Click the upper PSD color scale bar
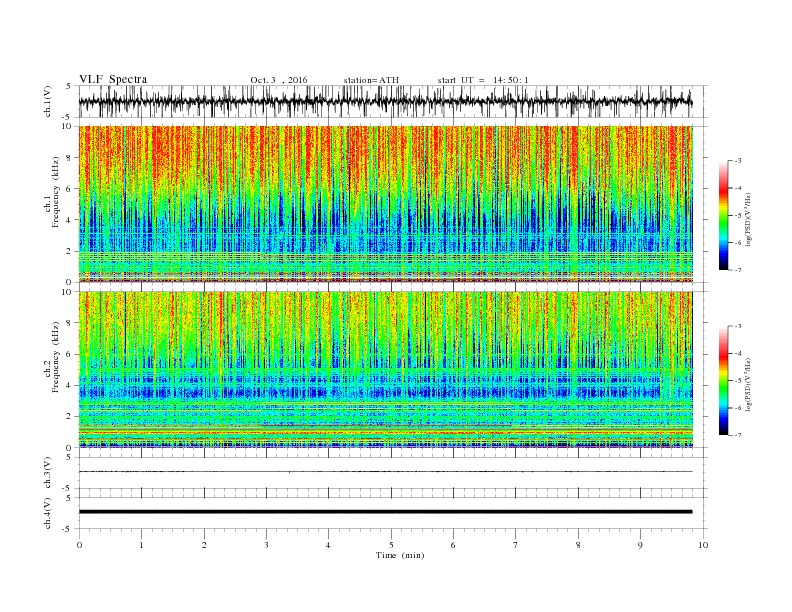The width and height of the screenshot is (792, 612). tap(723, 215)
